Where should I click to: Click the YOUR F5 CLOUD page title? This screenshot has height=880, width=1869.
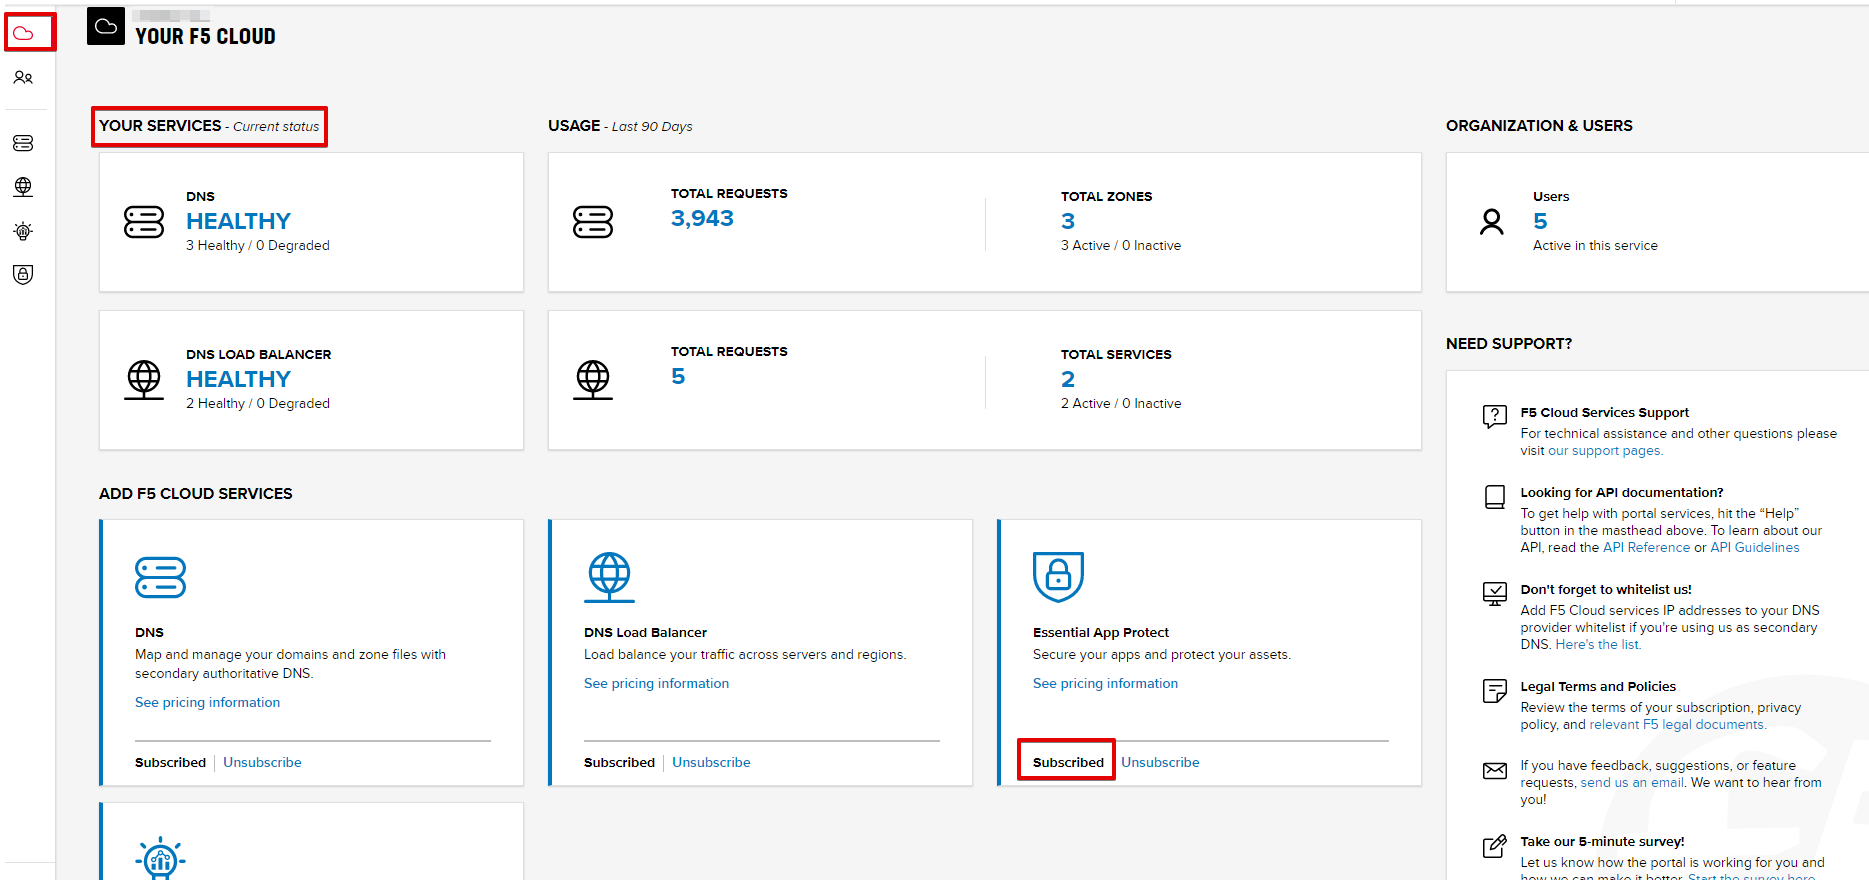(x=206, y=36)
